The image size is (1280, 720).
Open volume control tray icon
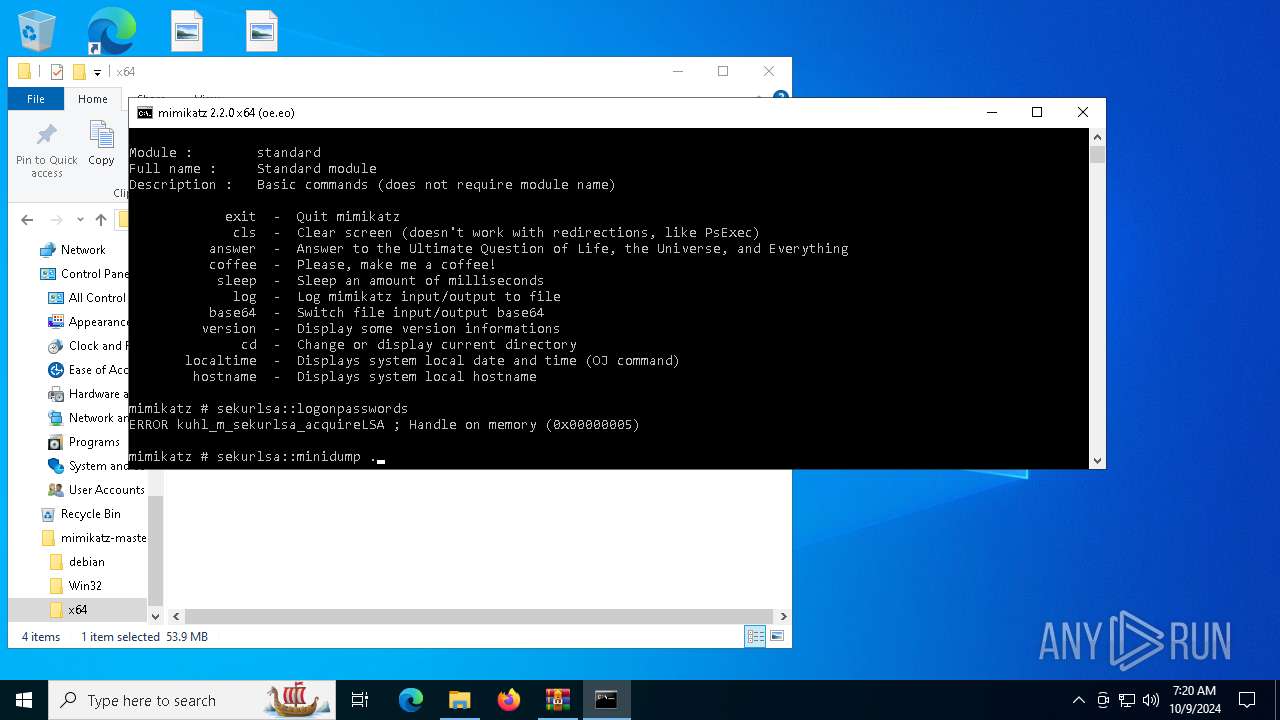click(x=1150, y=700)
